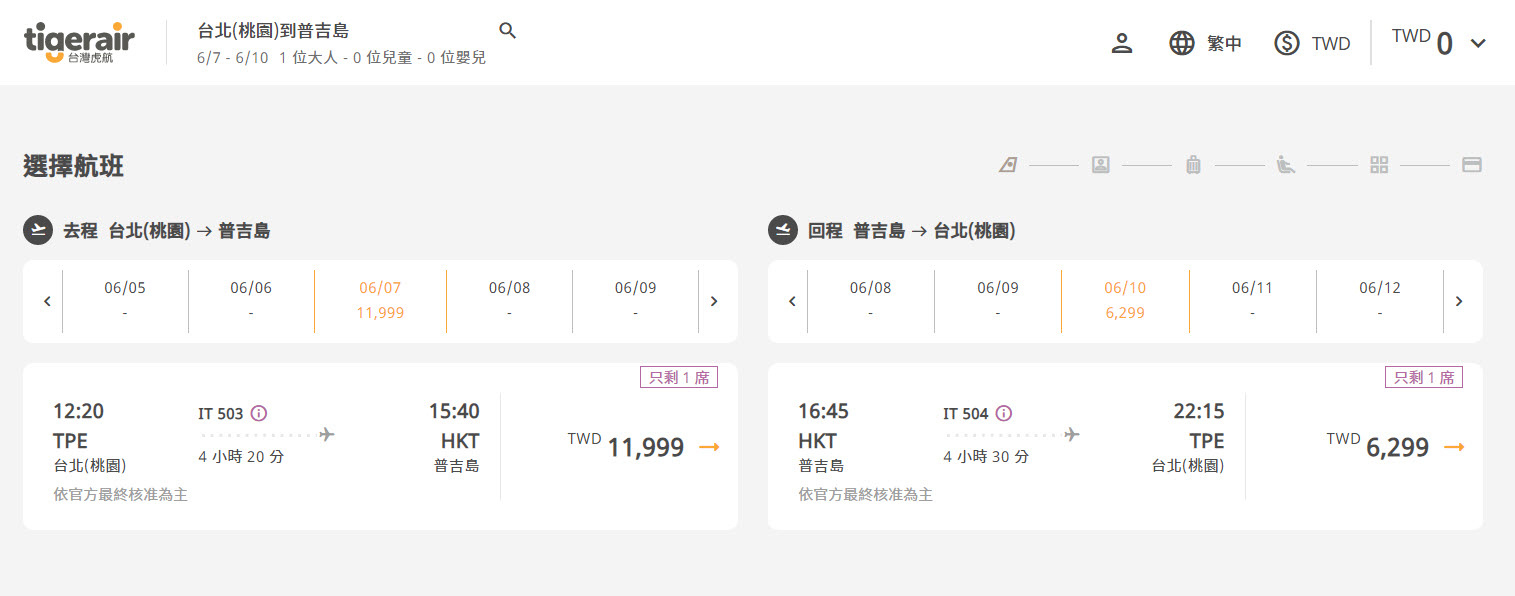Click the 台北(桃園)到普吉島 search field
The height and width of the screenshot is (596, 1515).
click(x=273, y=31)
